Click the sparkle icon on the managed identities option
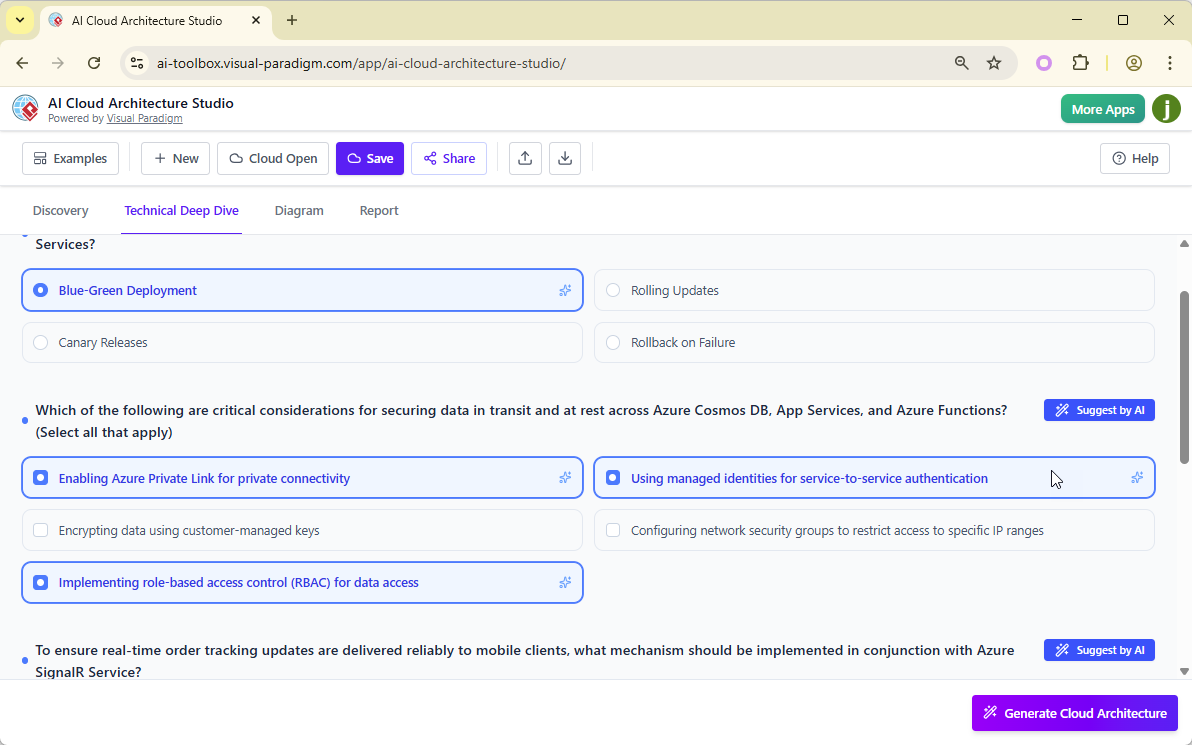 1137,478
